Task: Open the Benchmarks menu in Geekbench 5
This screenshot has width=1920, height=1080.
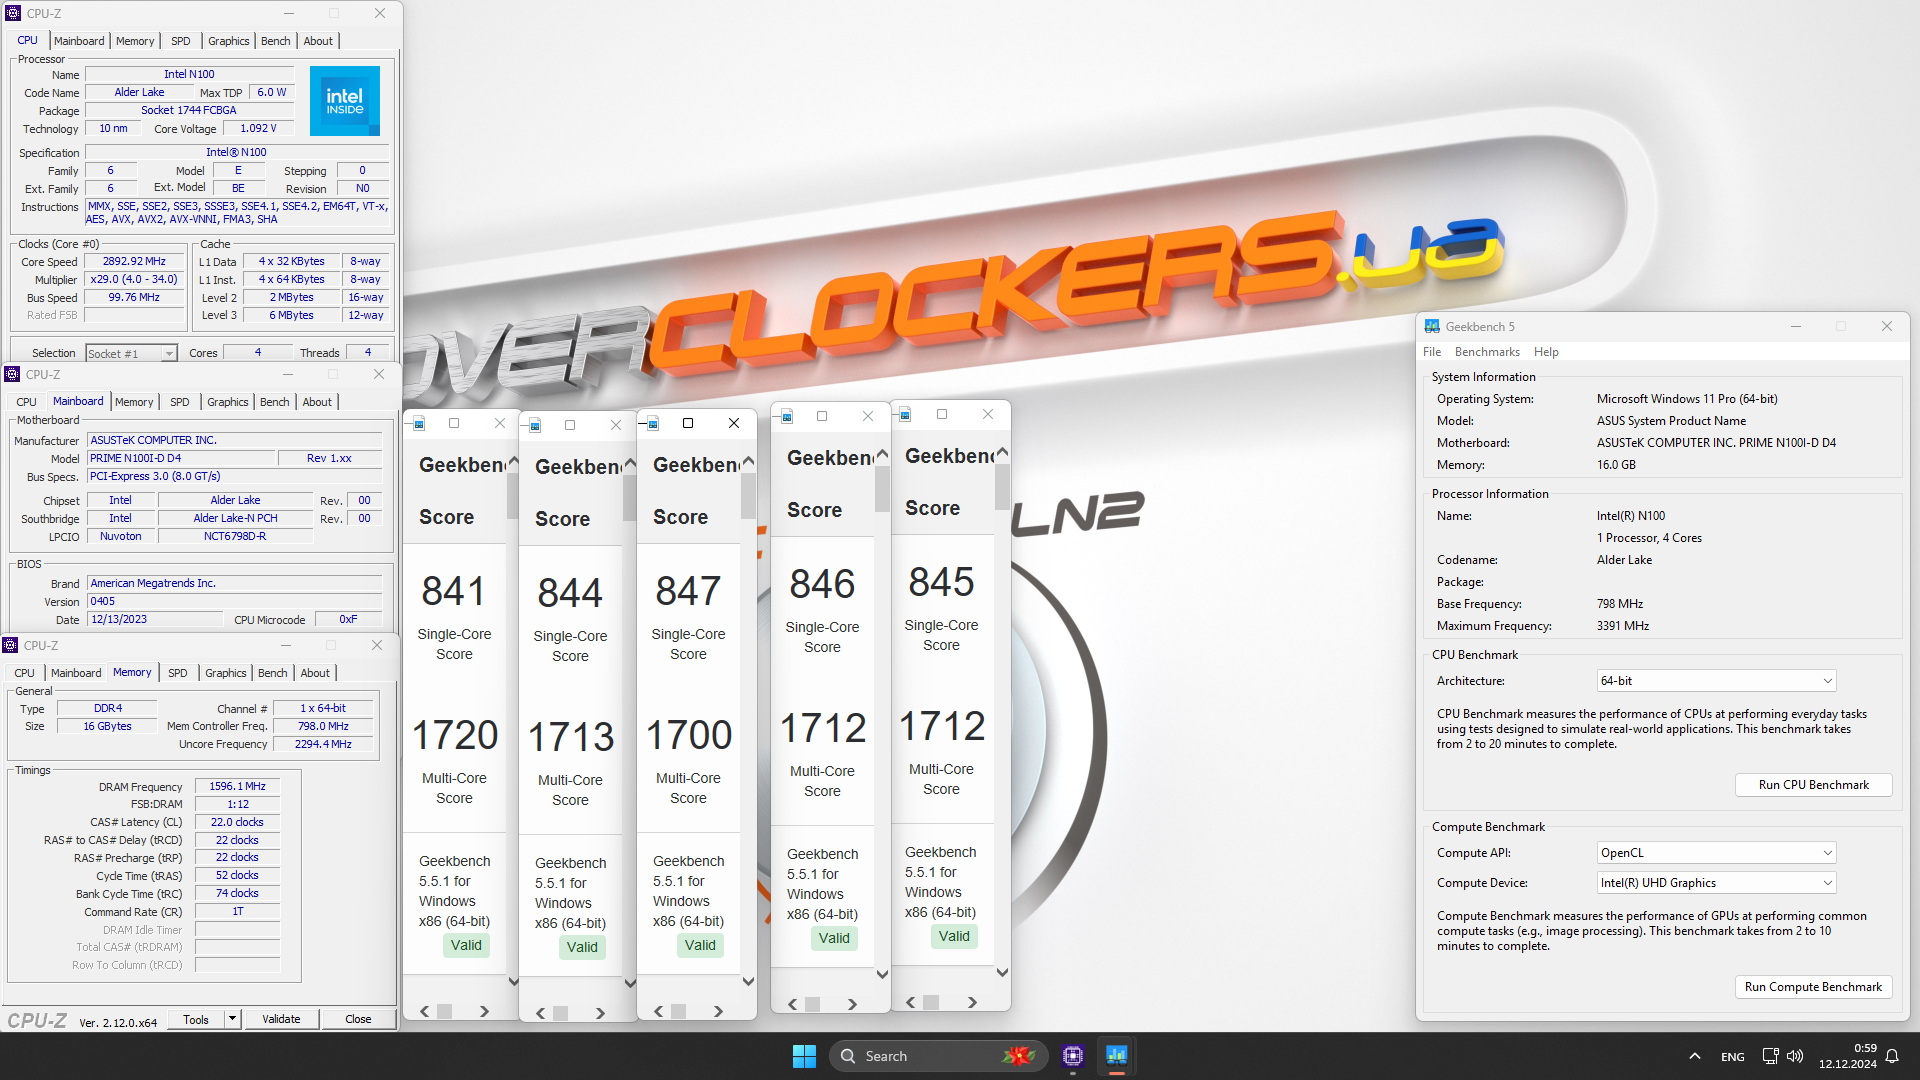Action: [x=1487, y=352]
